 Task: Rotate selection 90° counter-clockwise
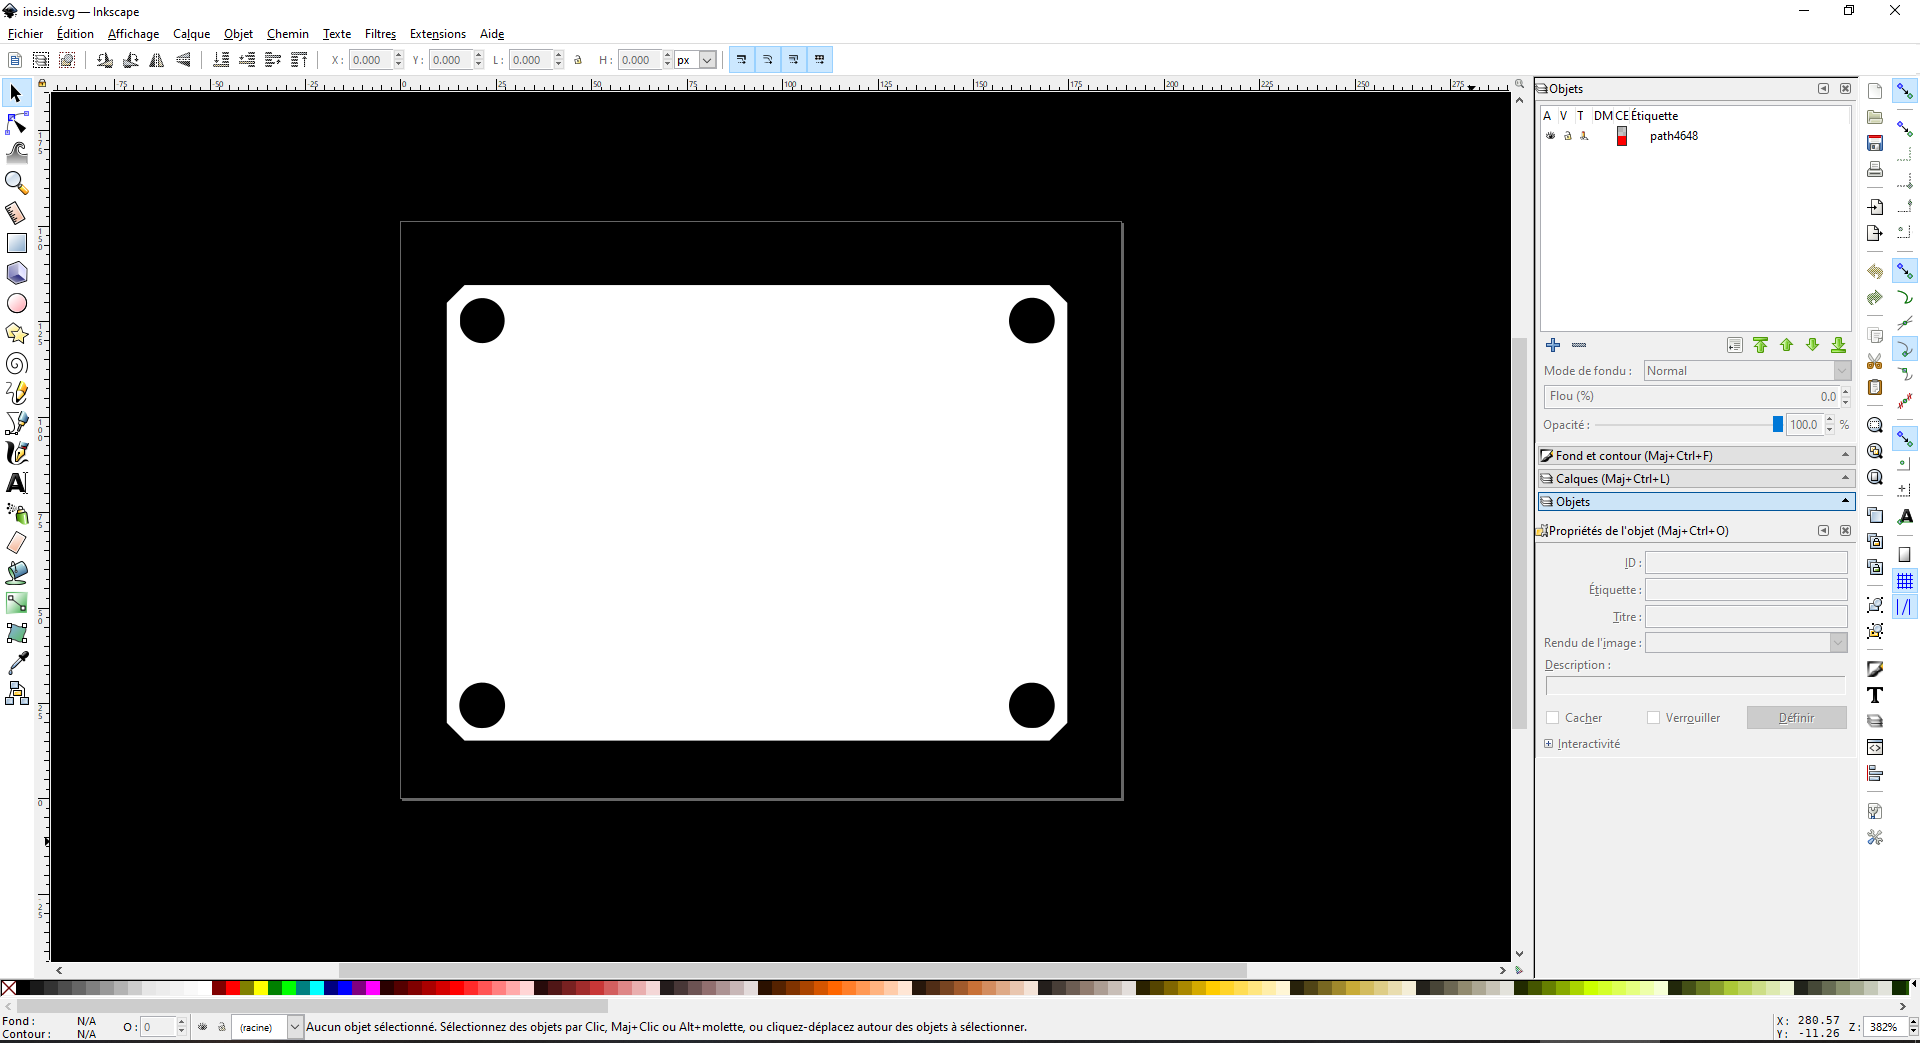point(105,60)
